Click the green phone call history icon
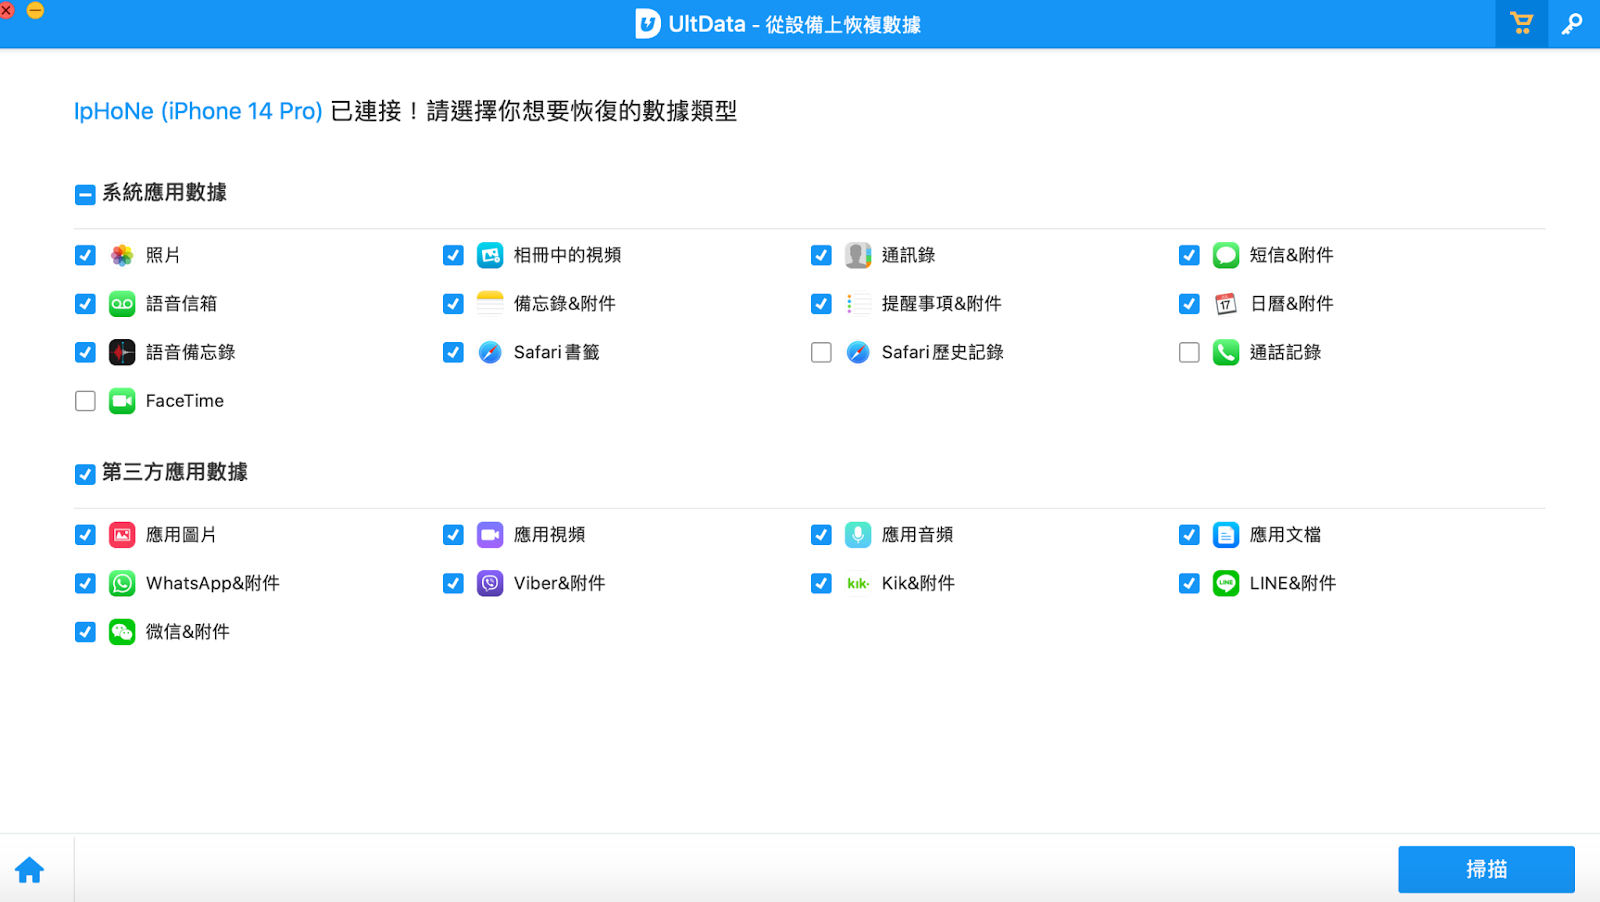The image size is (1600, 902). (x=1226, y=352)
